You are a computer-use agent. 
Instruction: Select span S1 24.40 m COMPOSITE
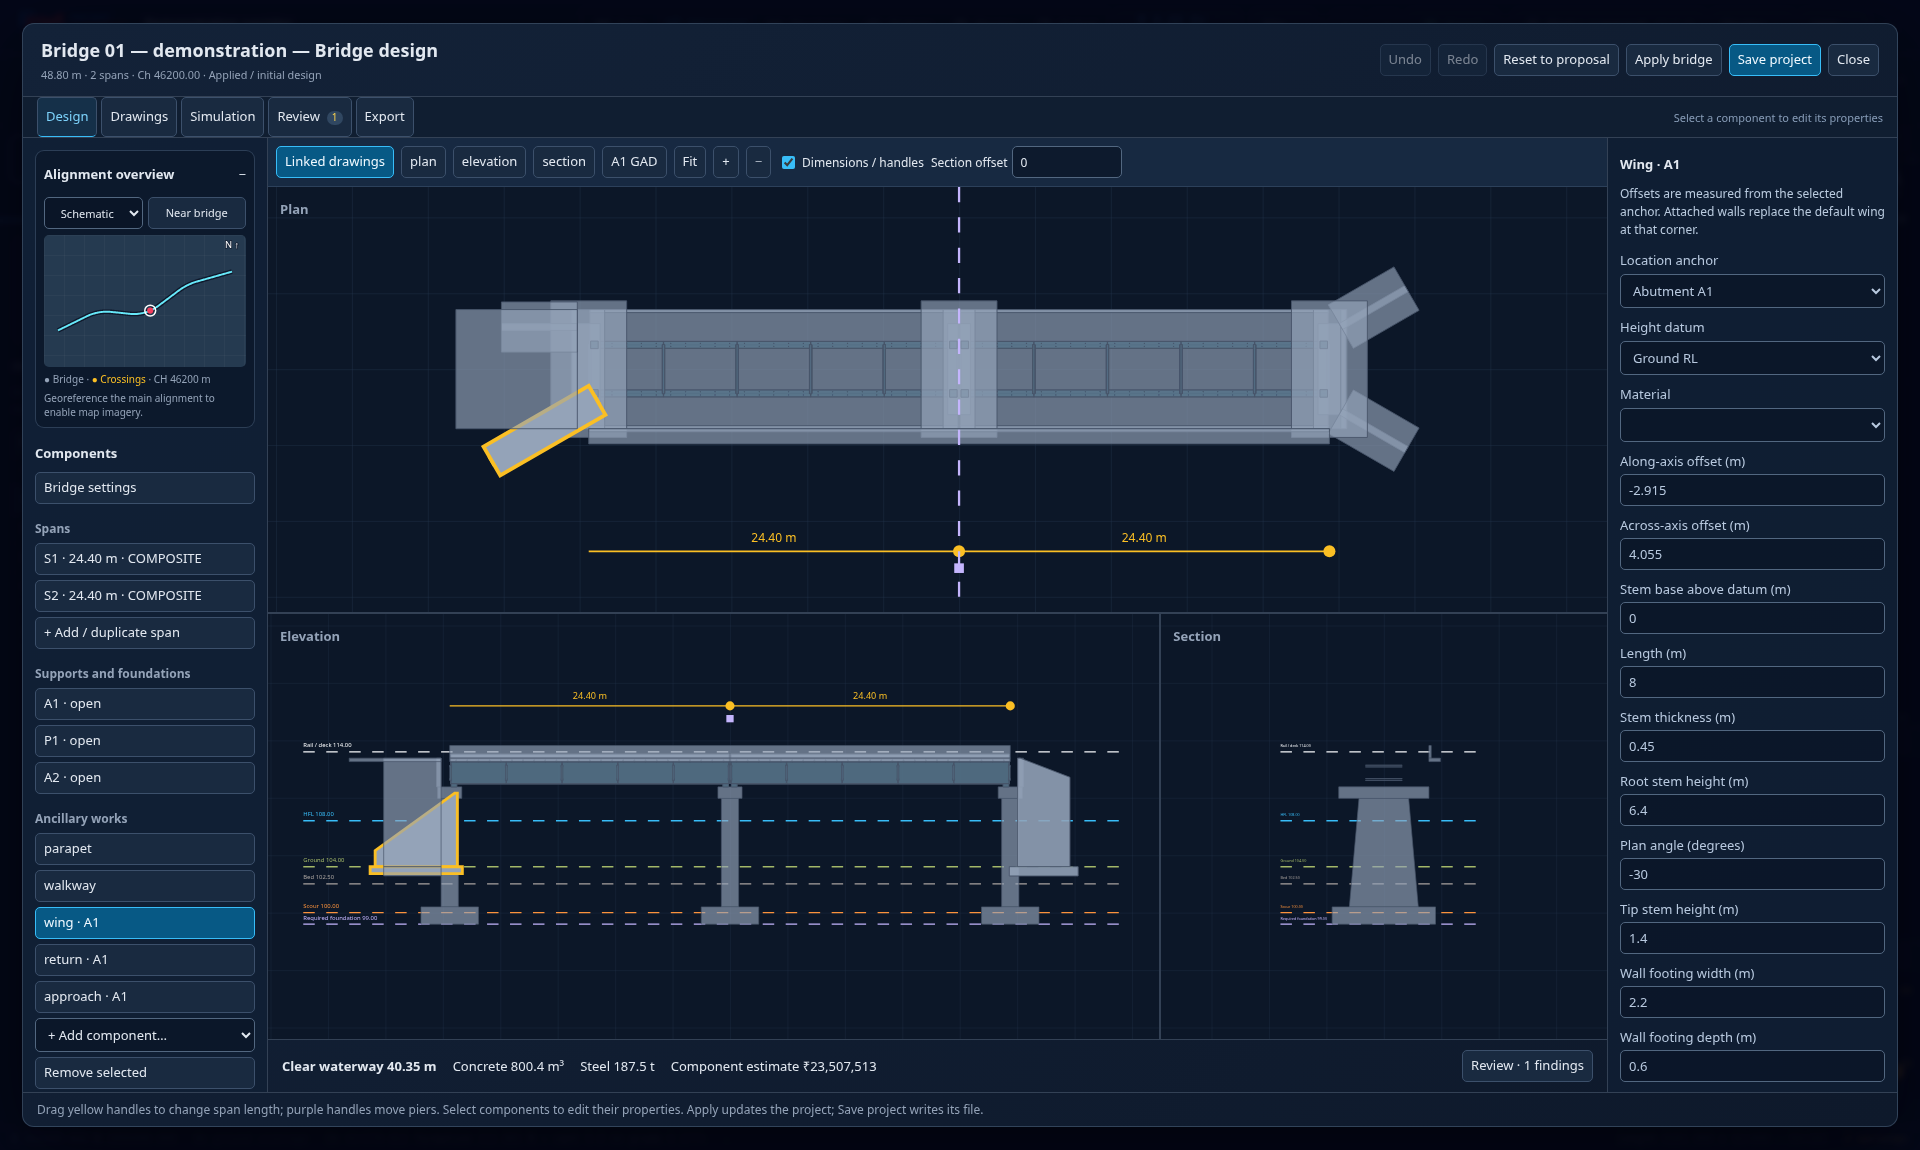point(145,559)
